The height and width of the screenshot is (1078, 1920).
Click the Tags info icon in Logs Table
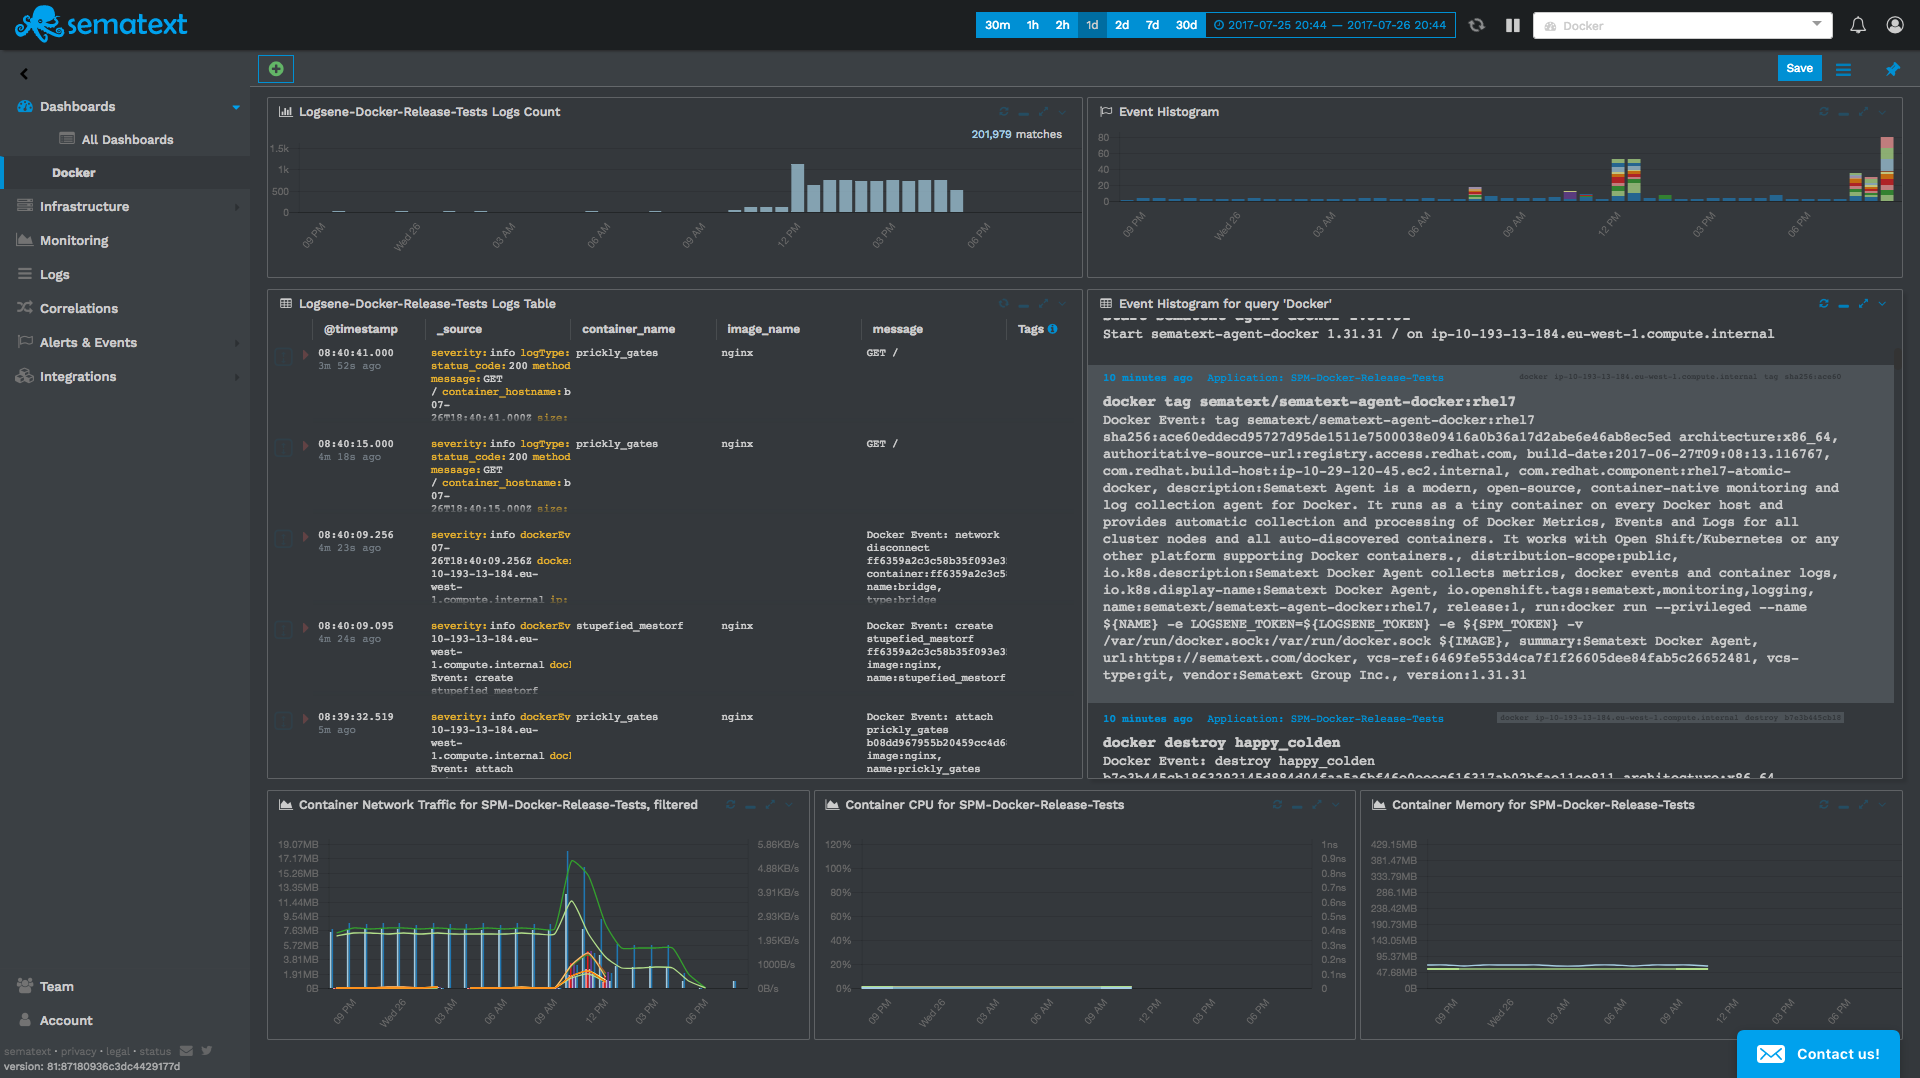(x=1052, y=329)
